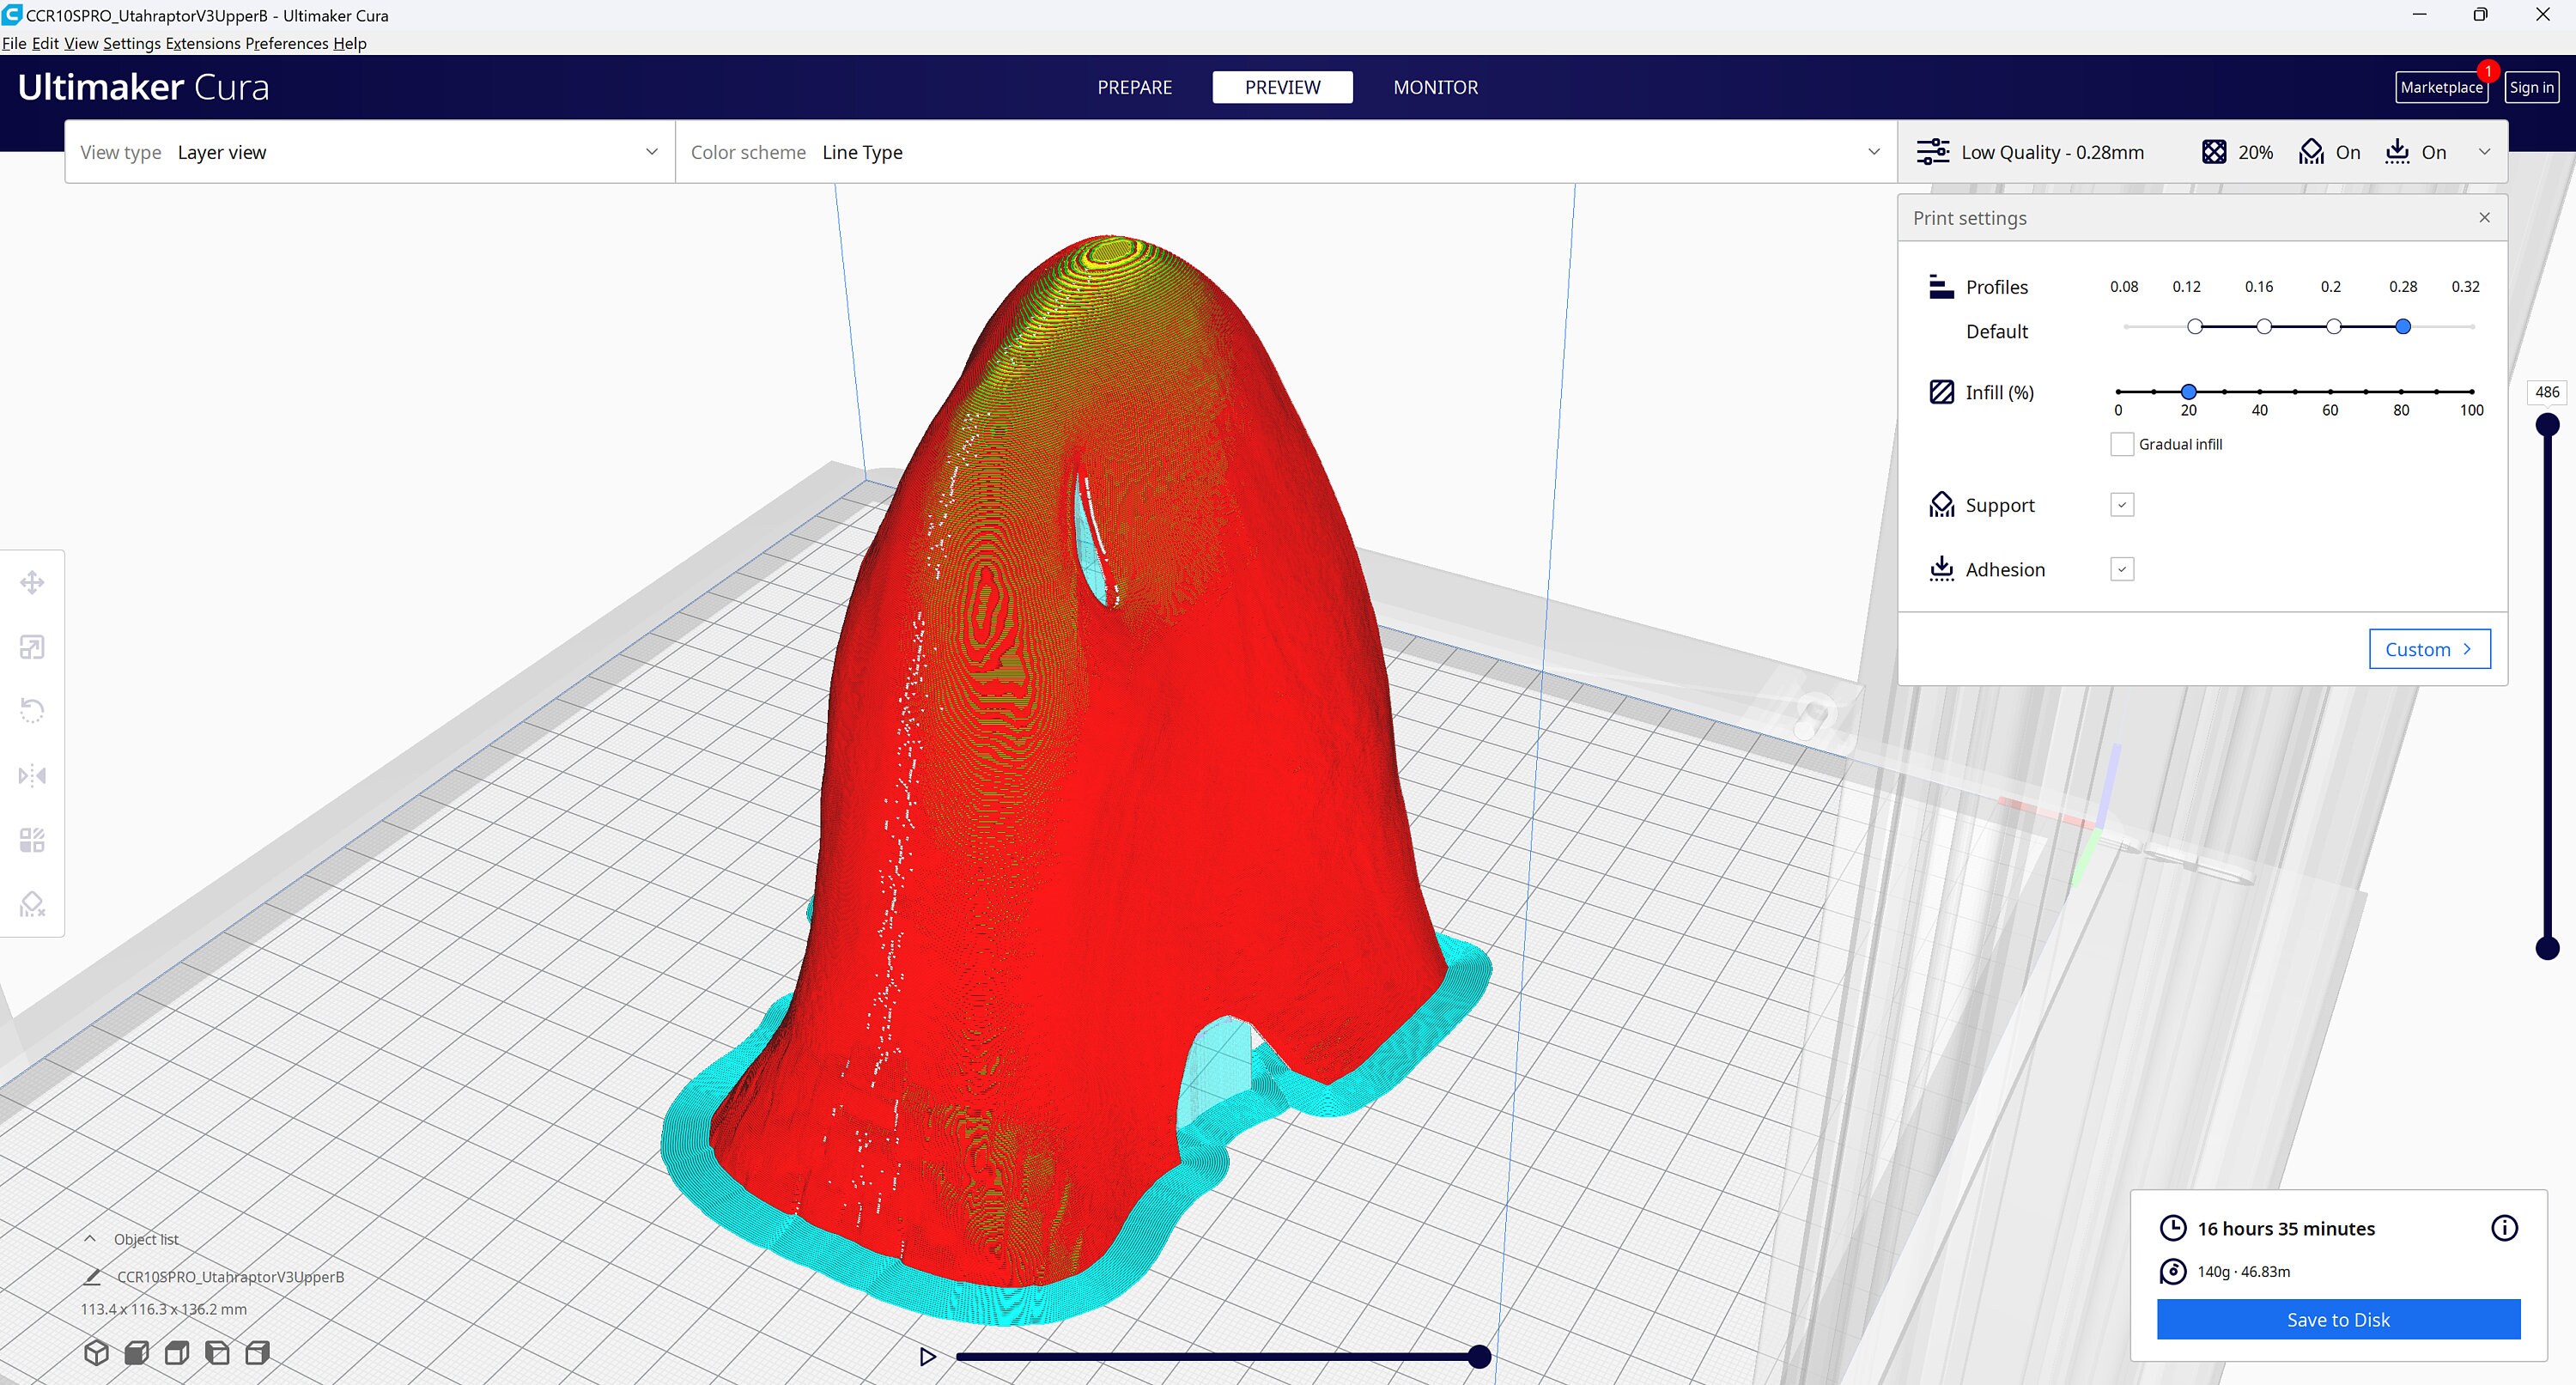Select the Rotate tool in left toolbar
2576x1385 pixels.
pyautogui.click(x=32, y=711)
